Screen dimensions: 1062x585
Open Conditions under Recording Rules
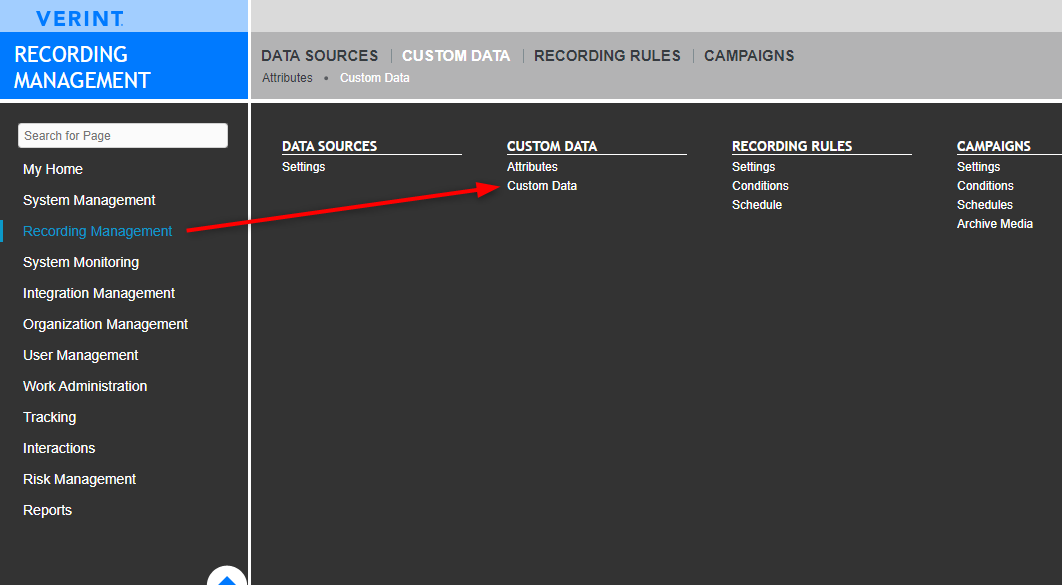(760, 186)
